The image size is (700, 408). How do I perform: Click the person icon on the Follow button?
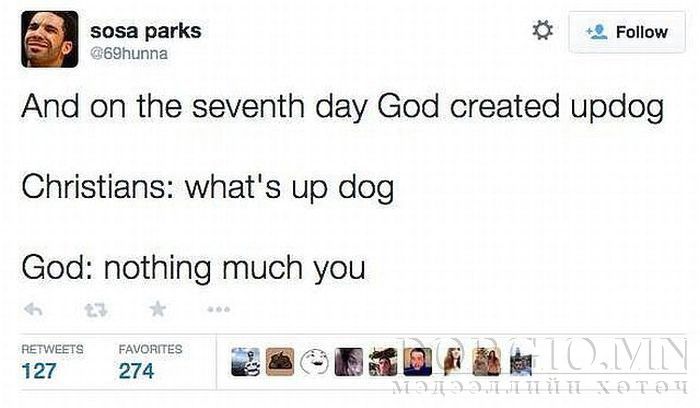click(597, 32)
